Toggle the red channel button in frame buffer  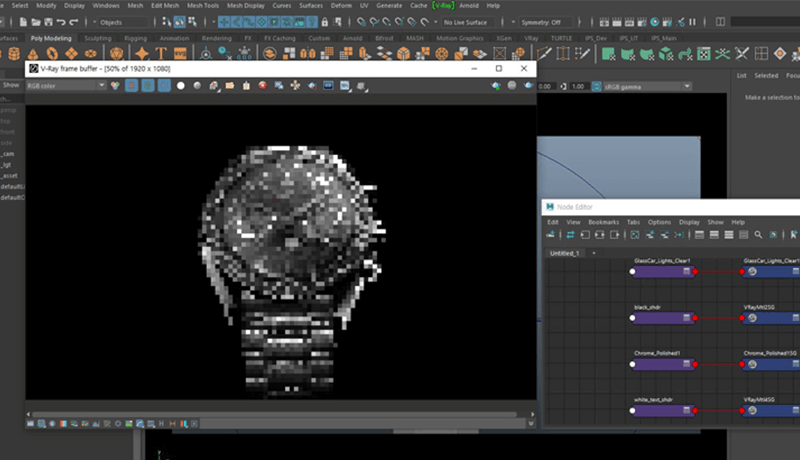(131, 86)
